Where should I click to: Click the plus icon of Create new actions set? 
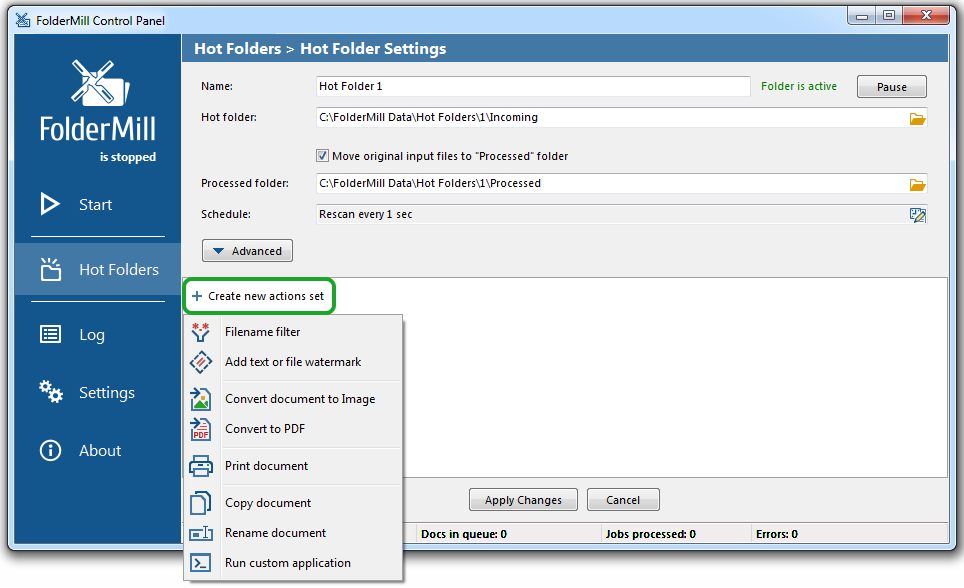[197, 296]
